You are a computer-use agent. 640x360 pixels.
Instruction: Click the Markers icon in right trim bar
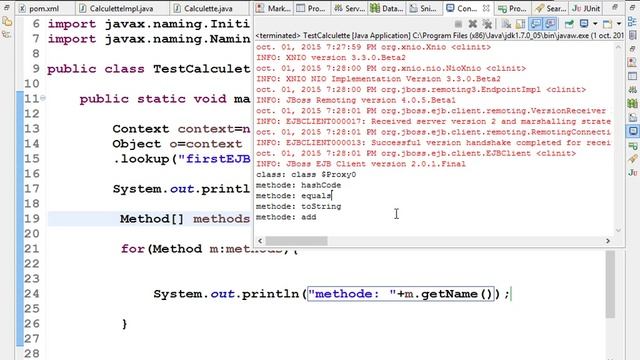coord(633,62)
